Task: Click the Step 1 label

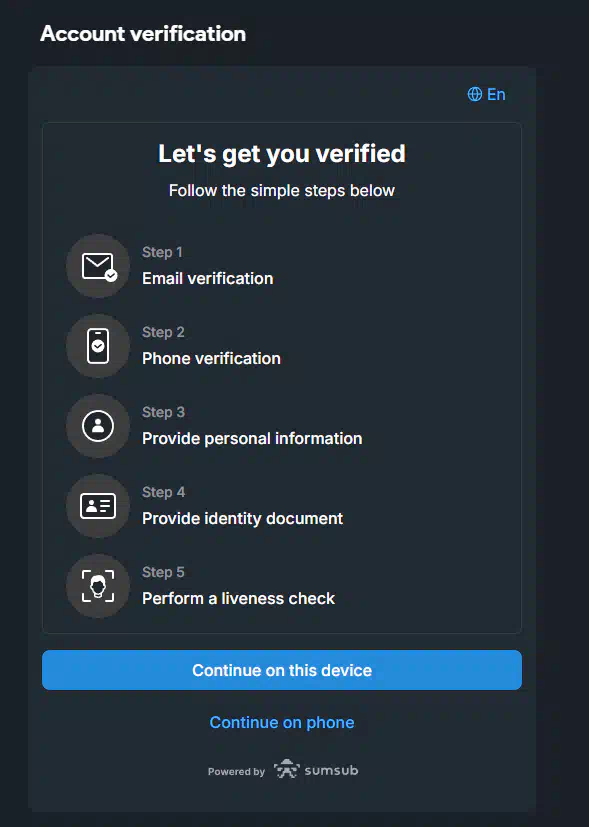Action: [x=162, y=252]
